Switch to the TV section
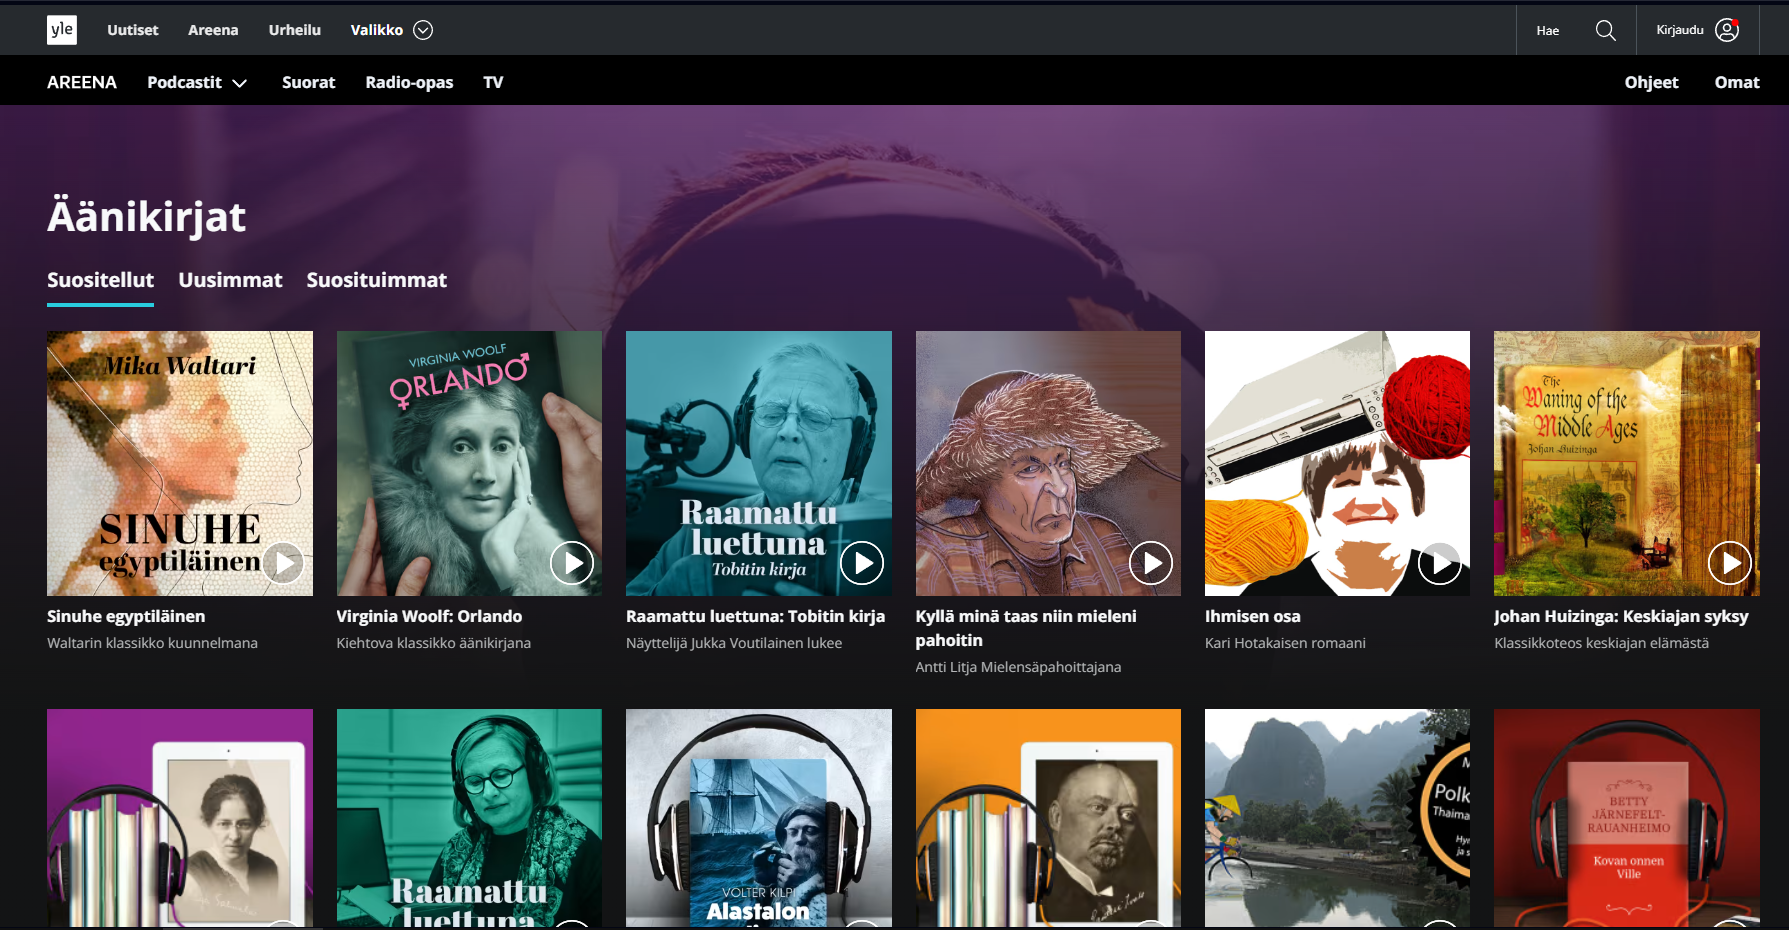 click(494, 82)
